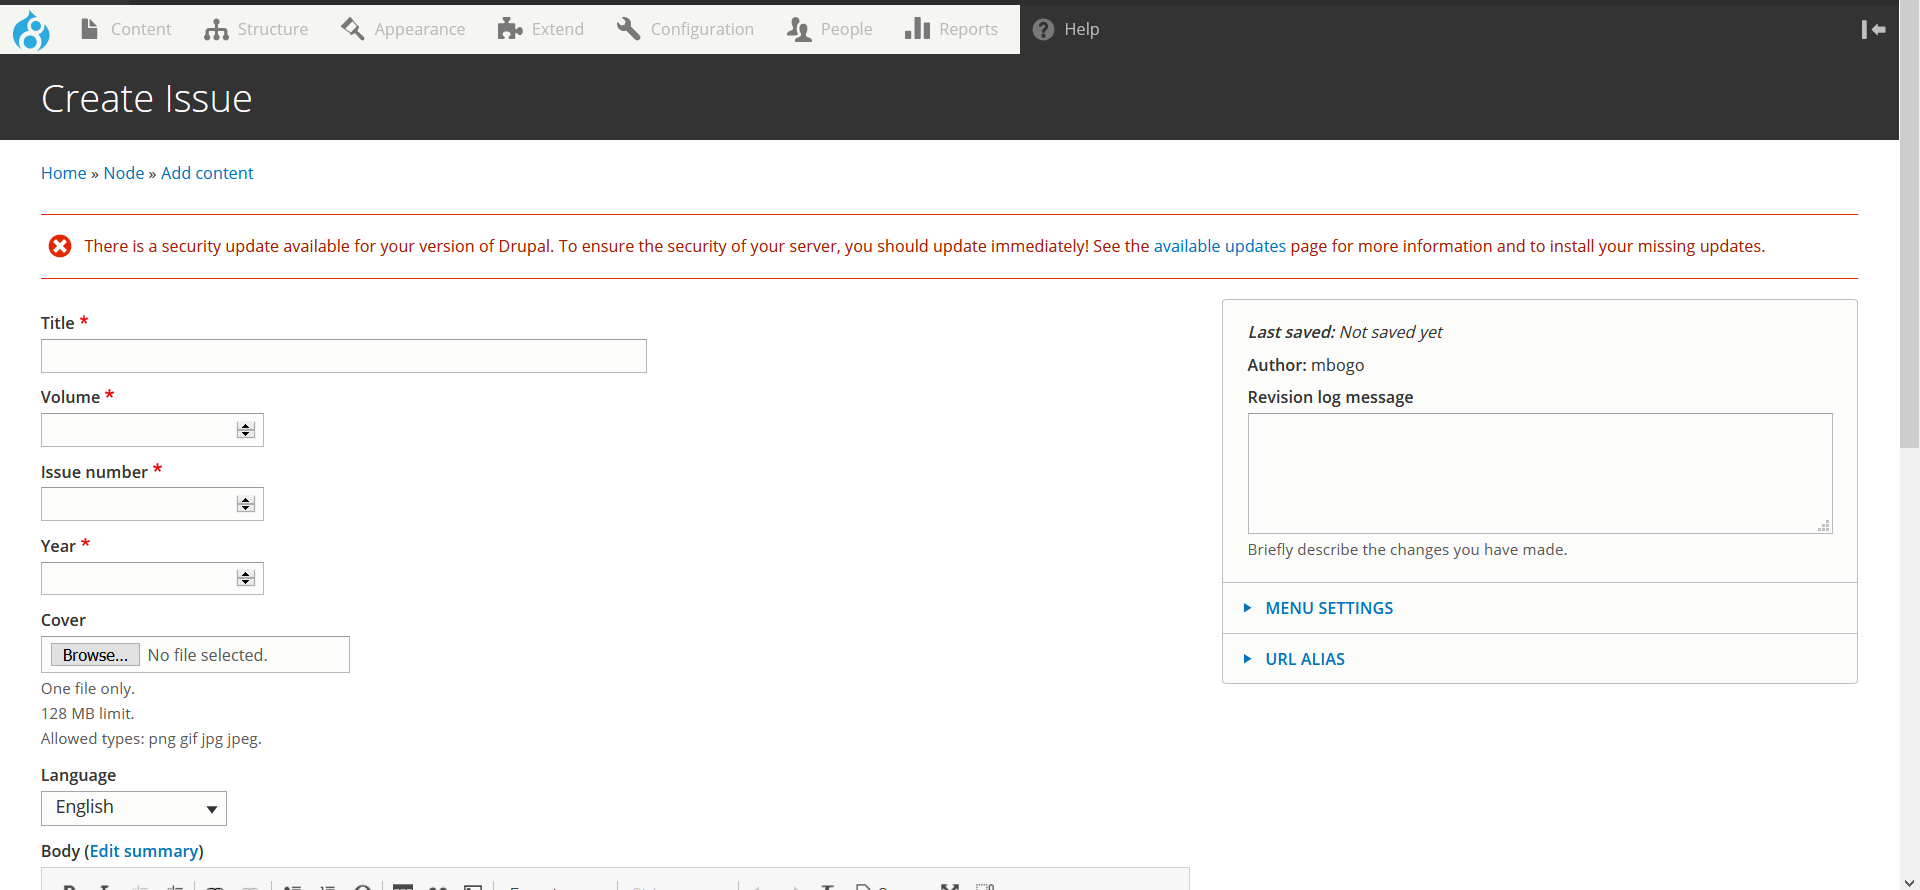The width and height of the screenshot is (1920, 890).
Task: Click the Drupal logo home icon
Action: 31,30
